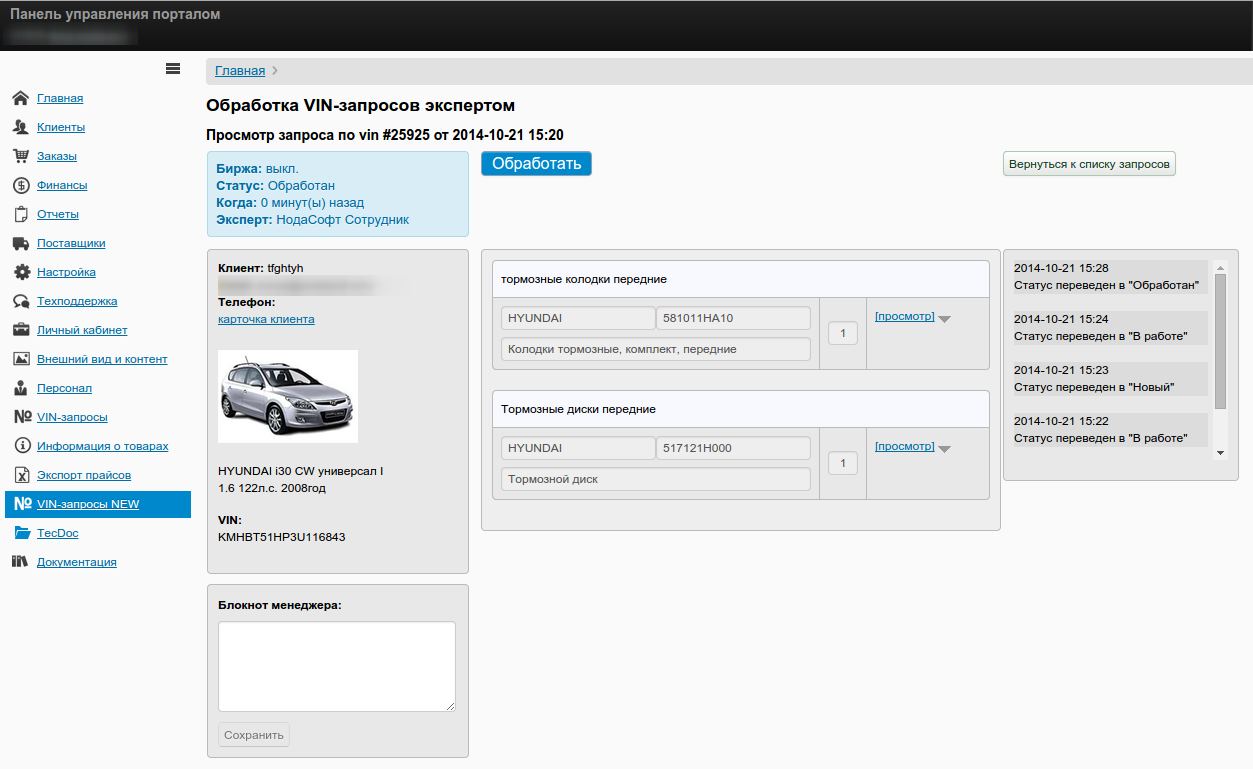
Task: Click VIN text KMHBT51HP3U116843
Action: (281, 537)
